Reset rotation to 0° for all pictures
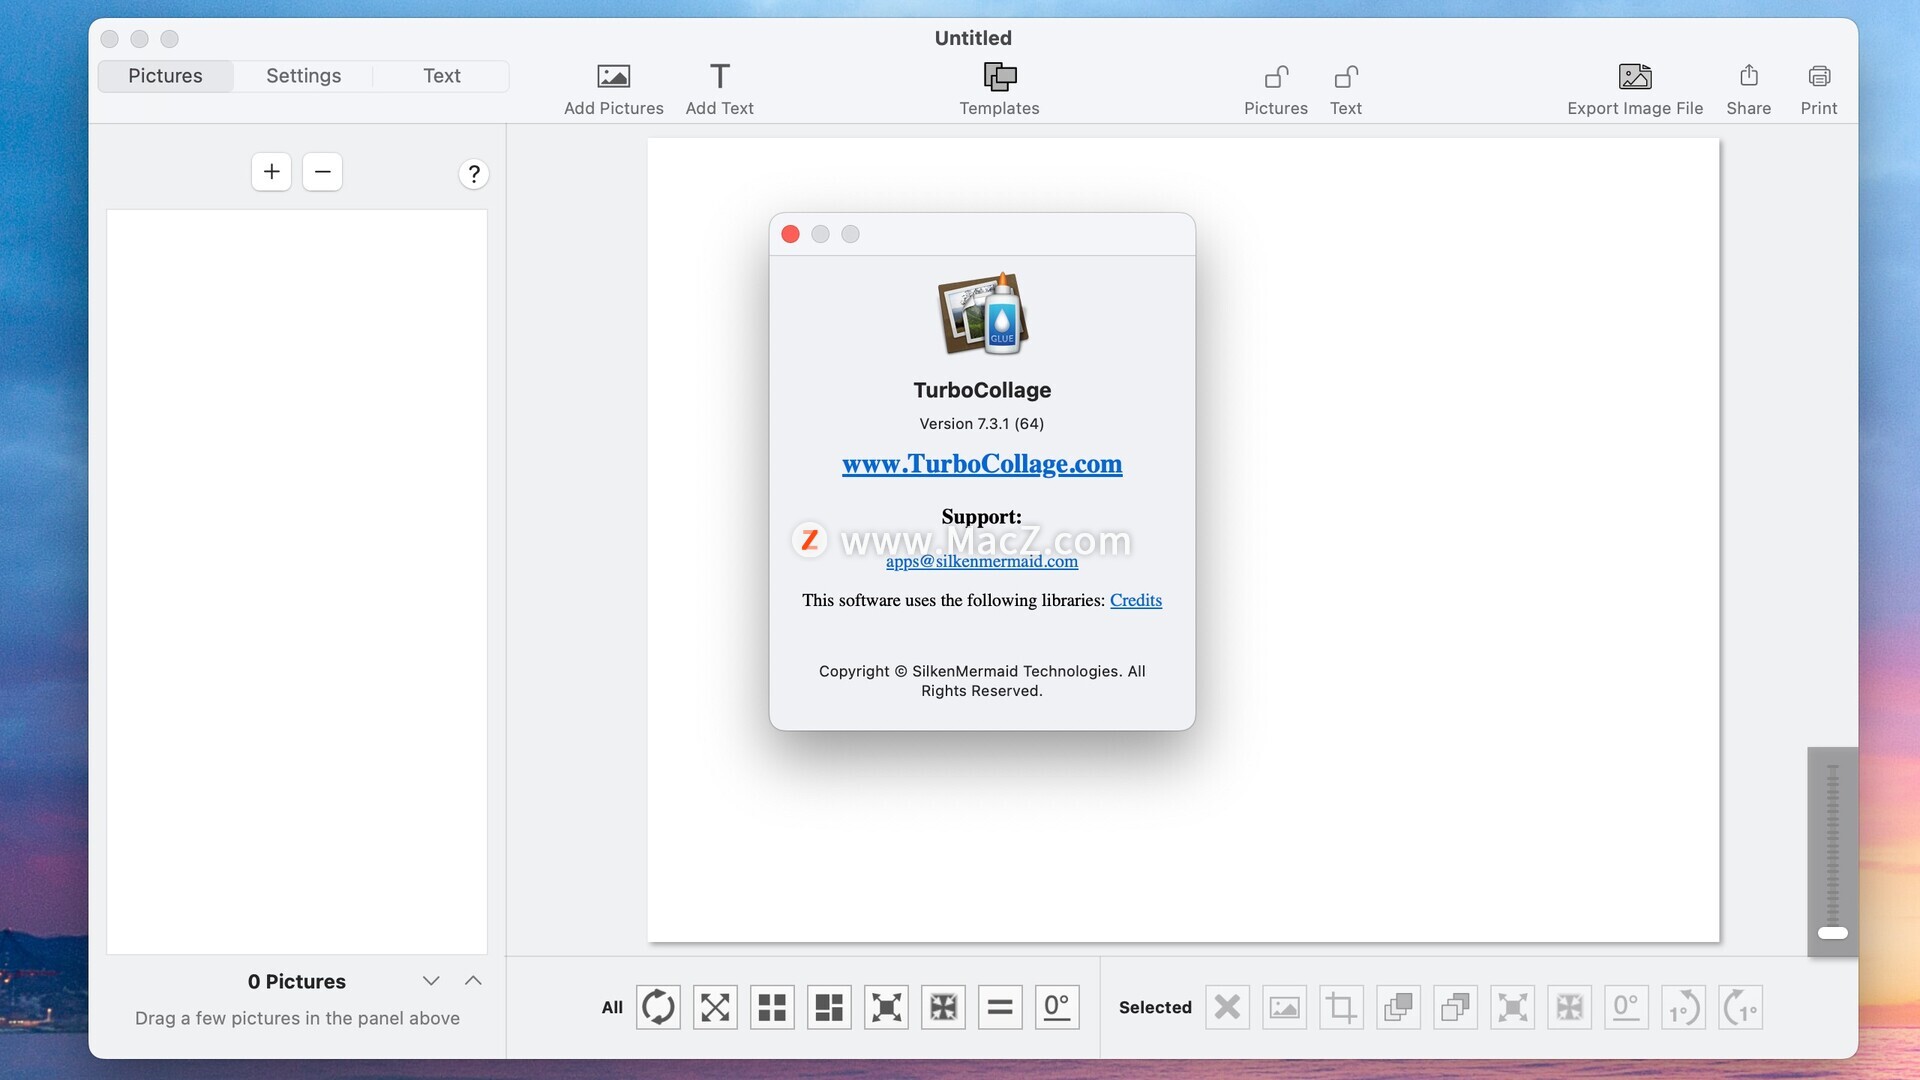The height and width of the screenshot is (1080, 1920). (x=1057, y=1007)
